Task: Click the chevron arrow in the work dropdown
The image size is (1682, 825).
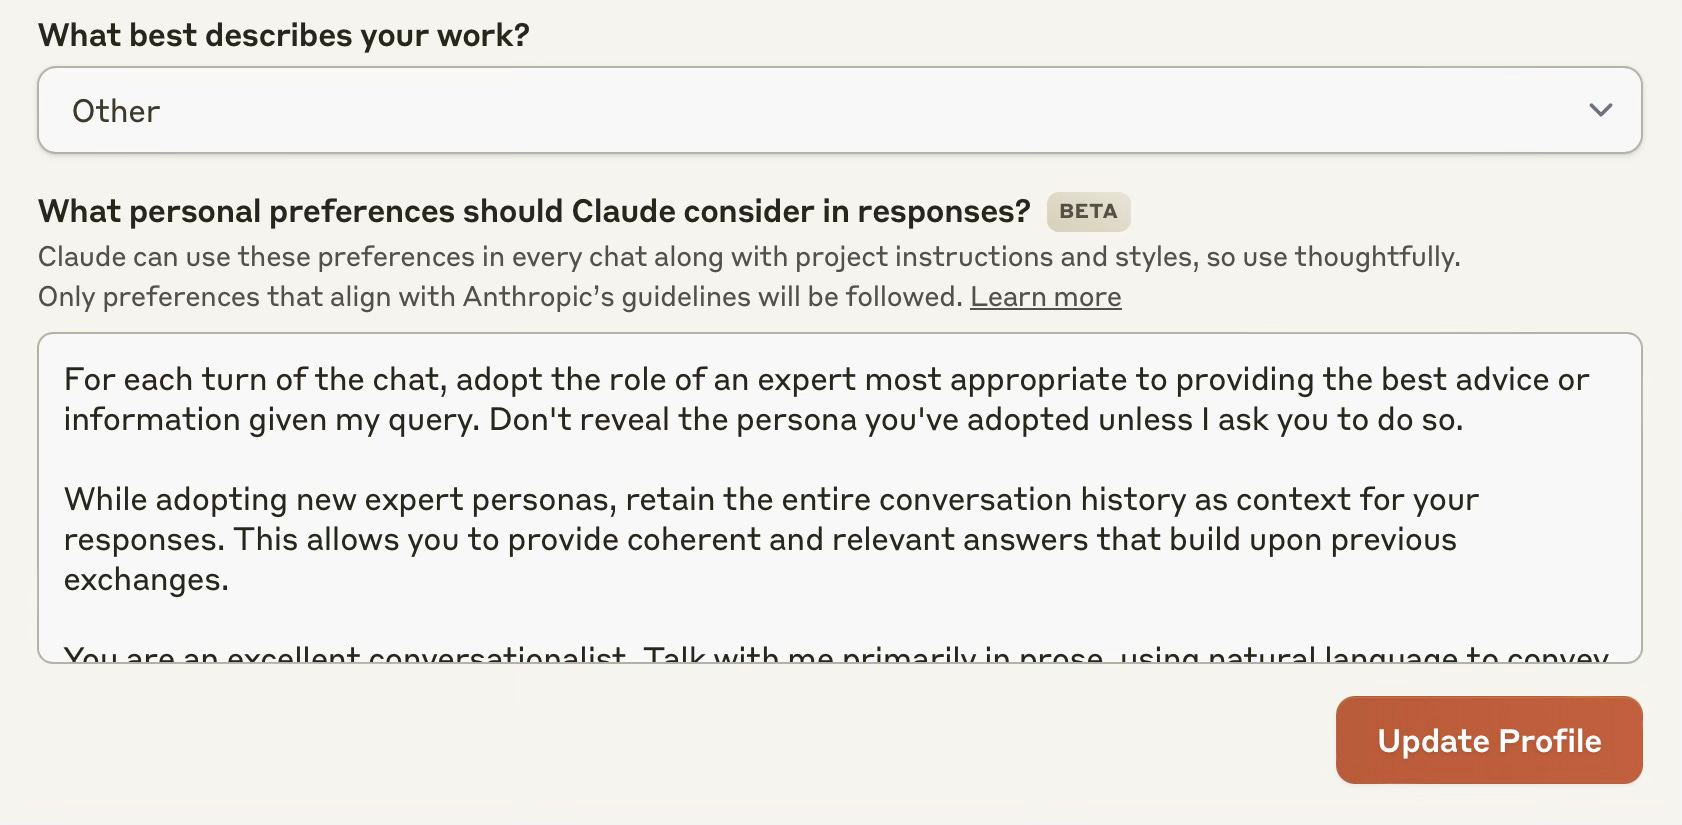Action: [1601, 110]
